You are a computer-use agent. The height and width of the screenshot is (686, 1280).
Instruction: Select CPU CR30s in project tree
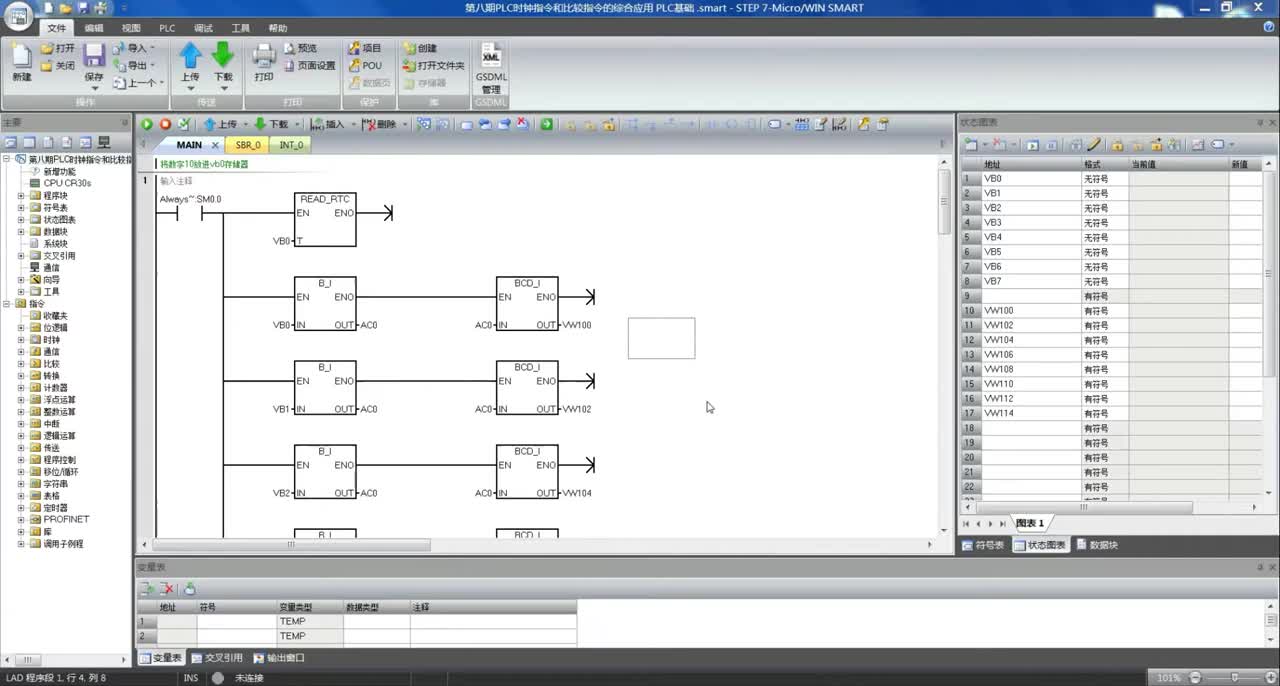pyautogui.click(x=67, y=183)
